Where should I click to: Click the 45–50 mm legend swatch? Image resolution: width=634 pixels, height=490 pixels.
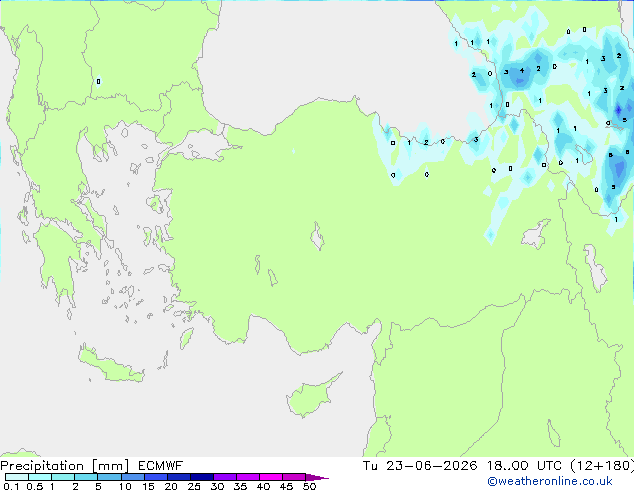[294, 477]
